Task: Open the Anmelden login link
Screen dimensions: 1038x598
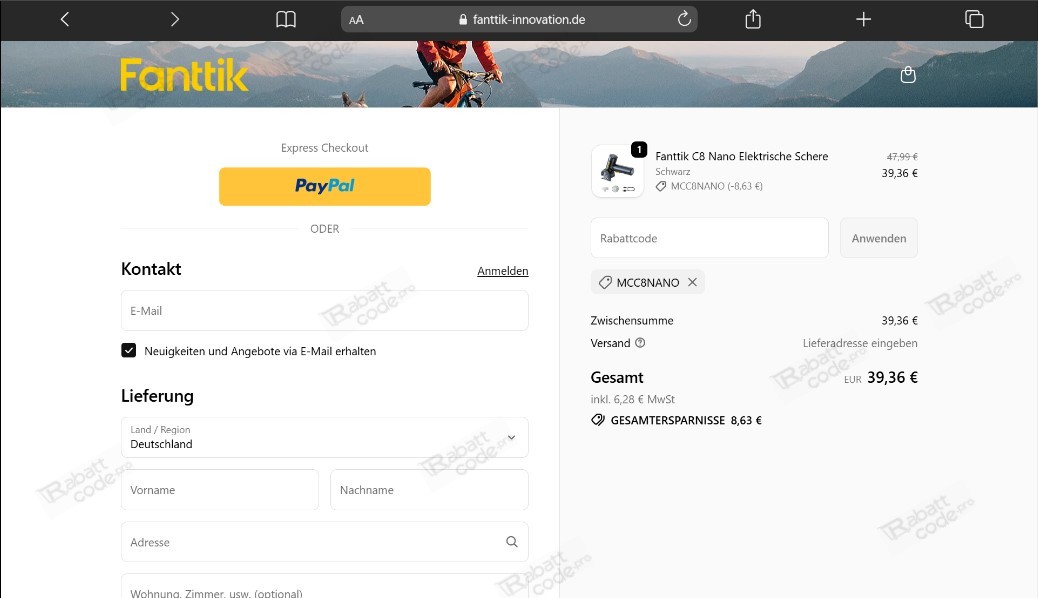Action: pos(503,271)
